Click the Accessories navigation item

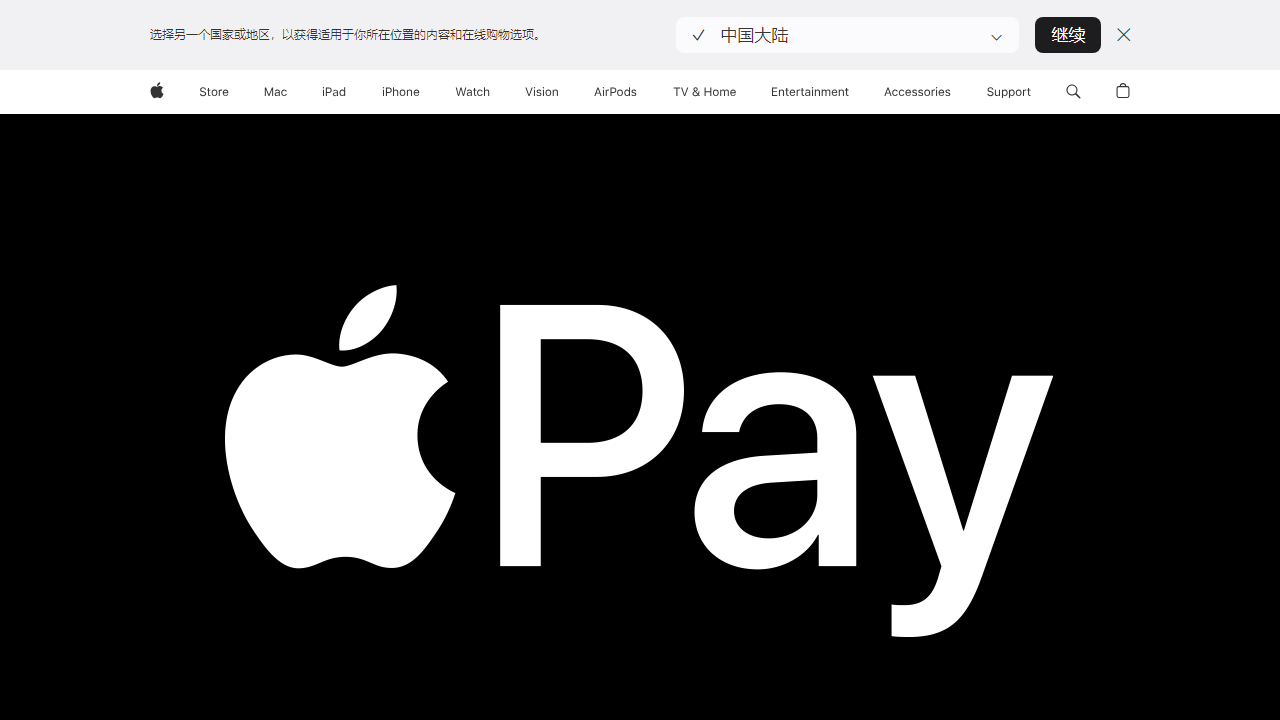pyautogui.click(x=917, y=91)
